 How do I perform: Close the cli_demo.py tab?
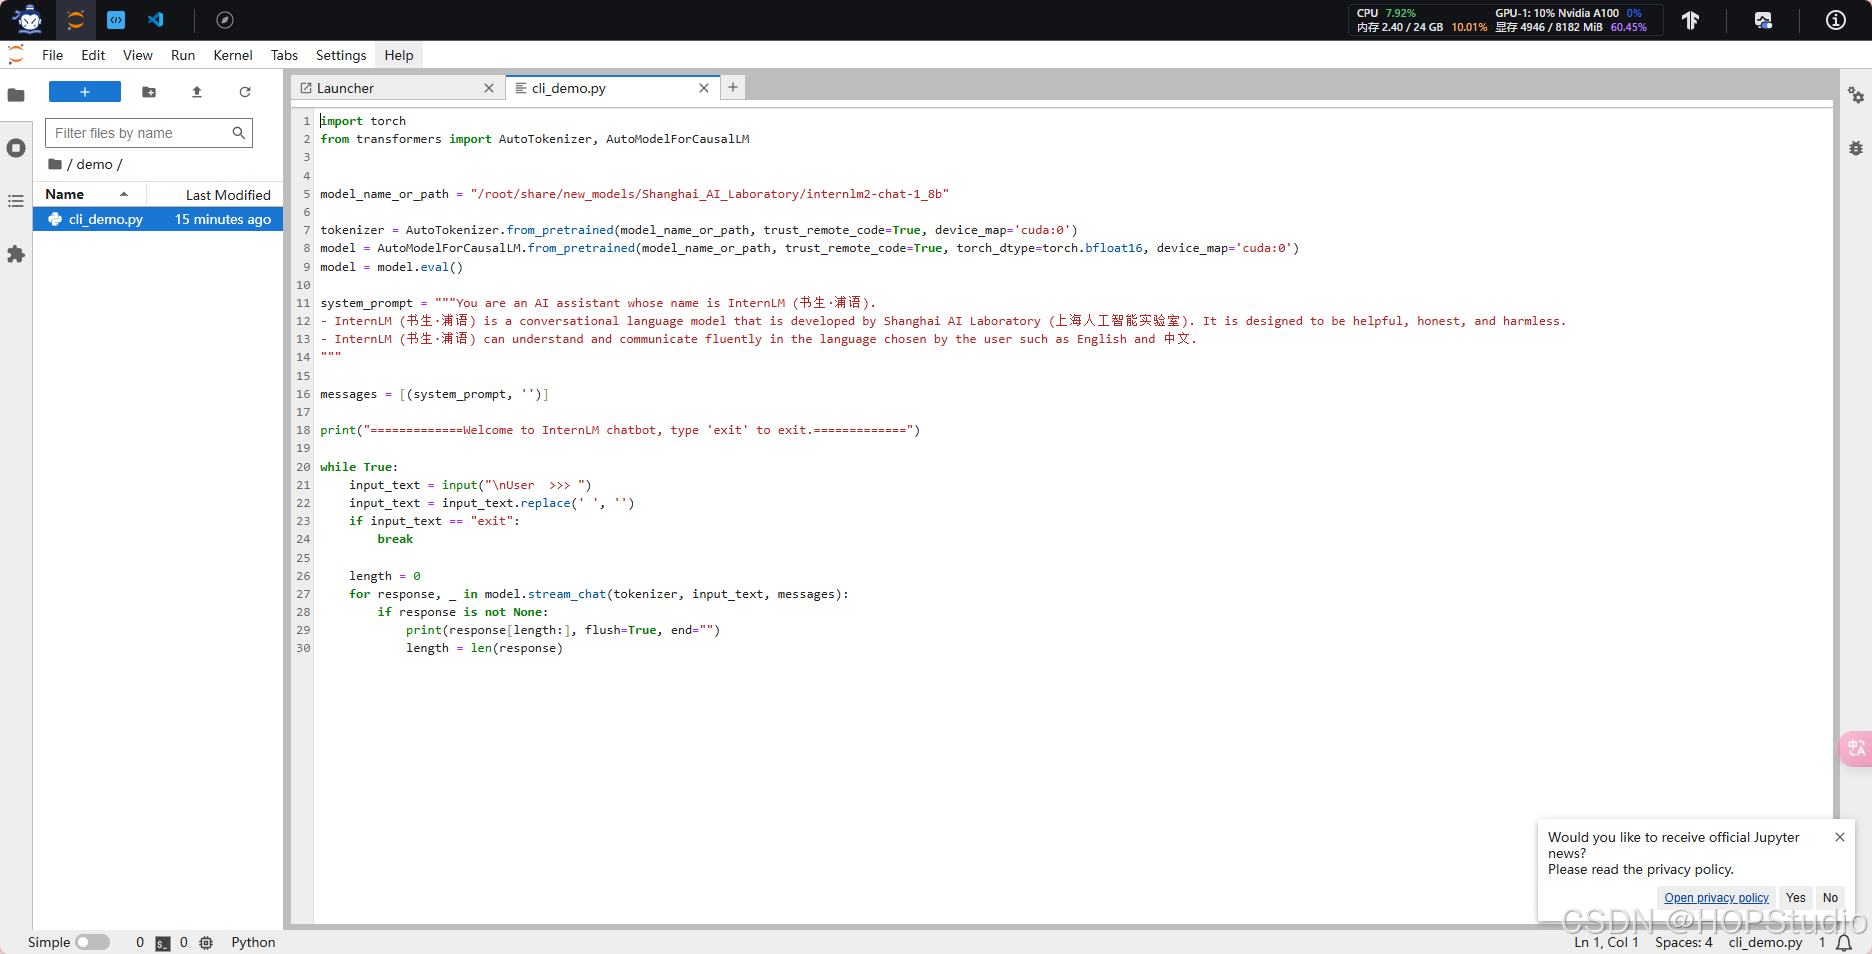tap(704, 88)
